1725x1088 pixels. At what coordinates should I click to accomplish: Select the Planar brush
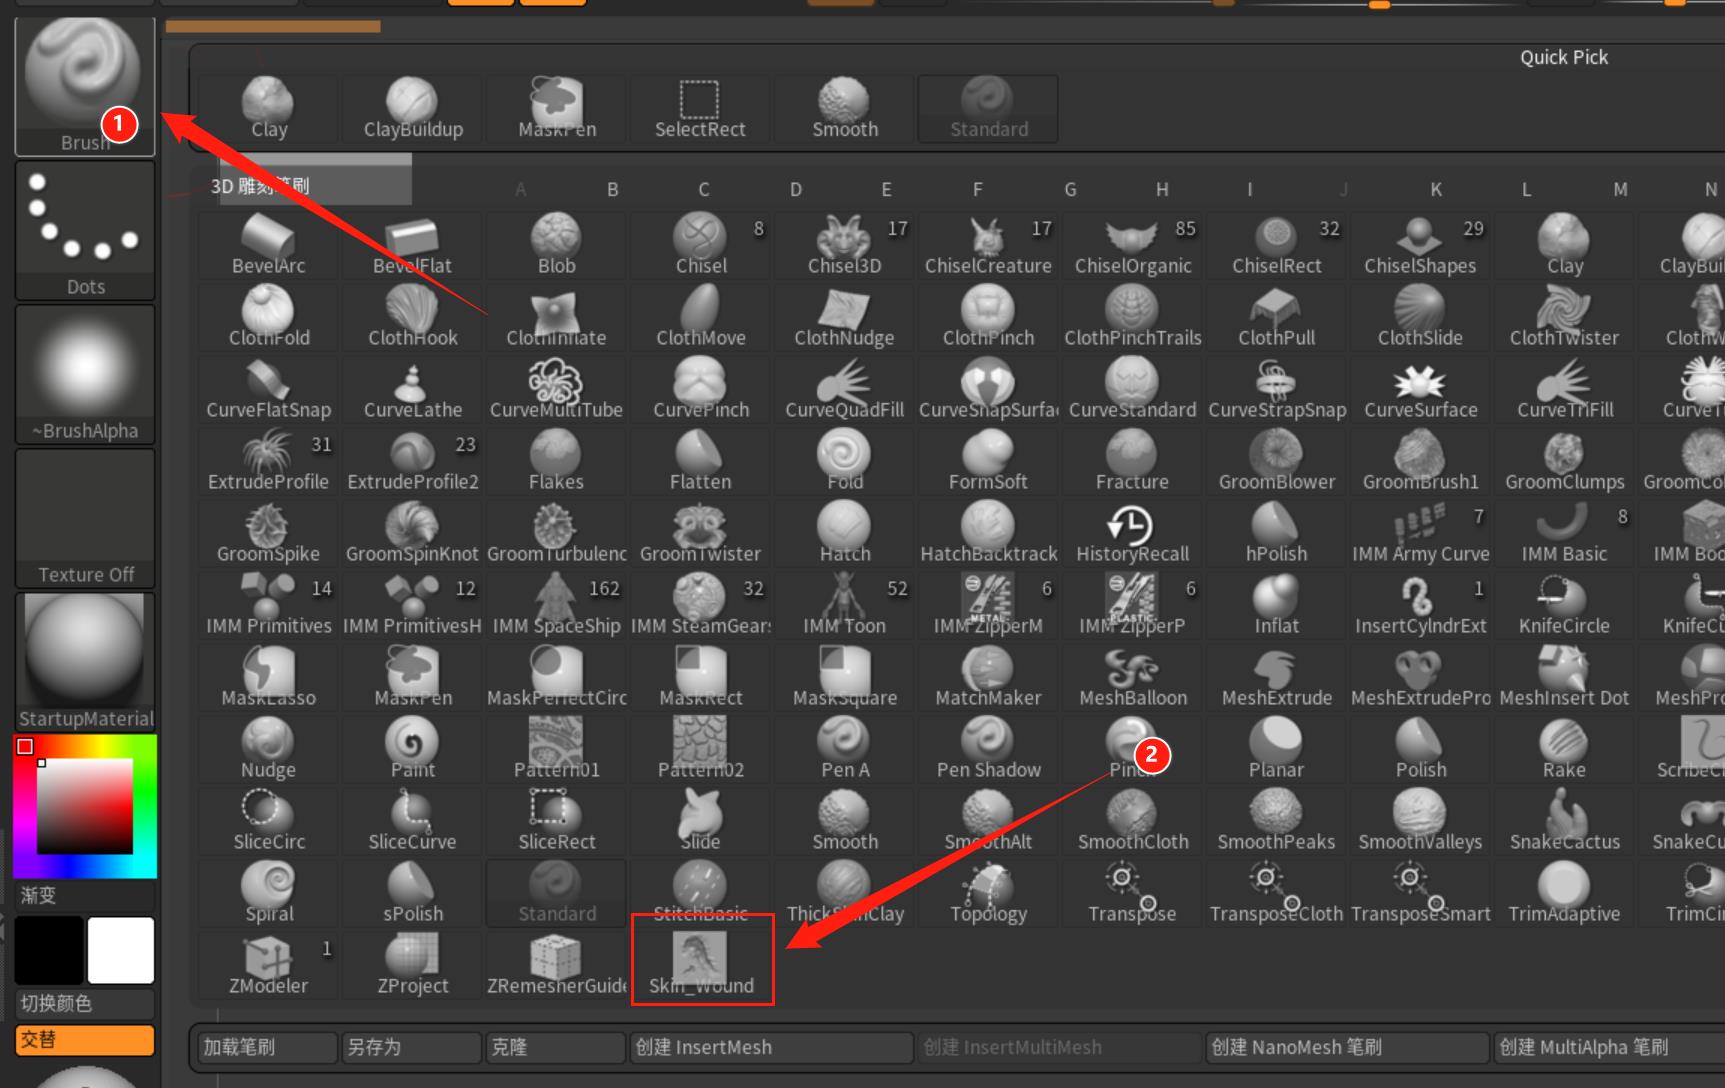point(1276,749)
